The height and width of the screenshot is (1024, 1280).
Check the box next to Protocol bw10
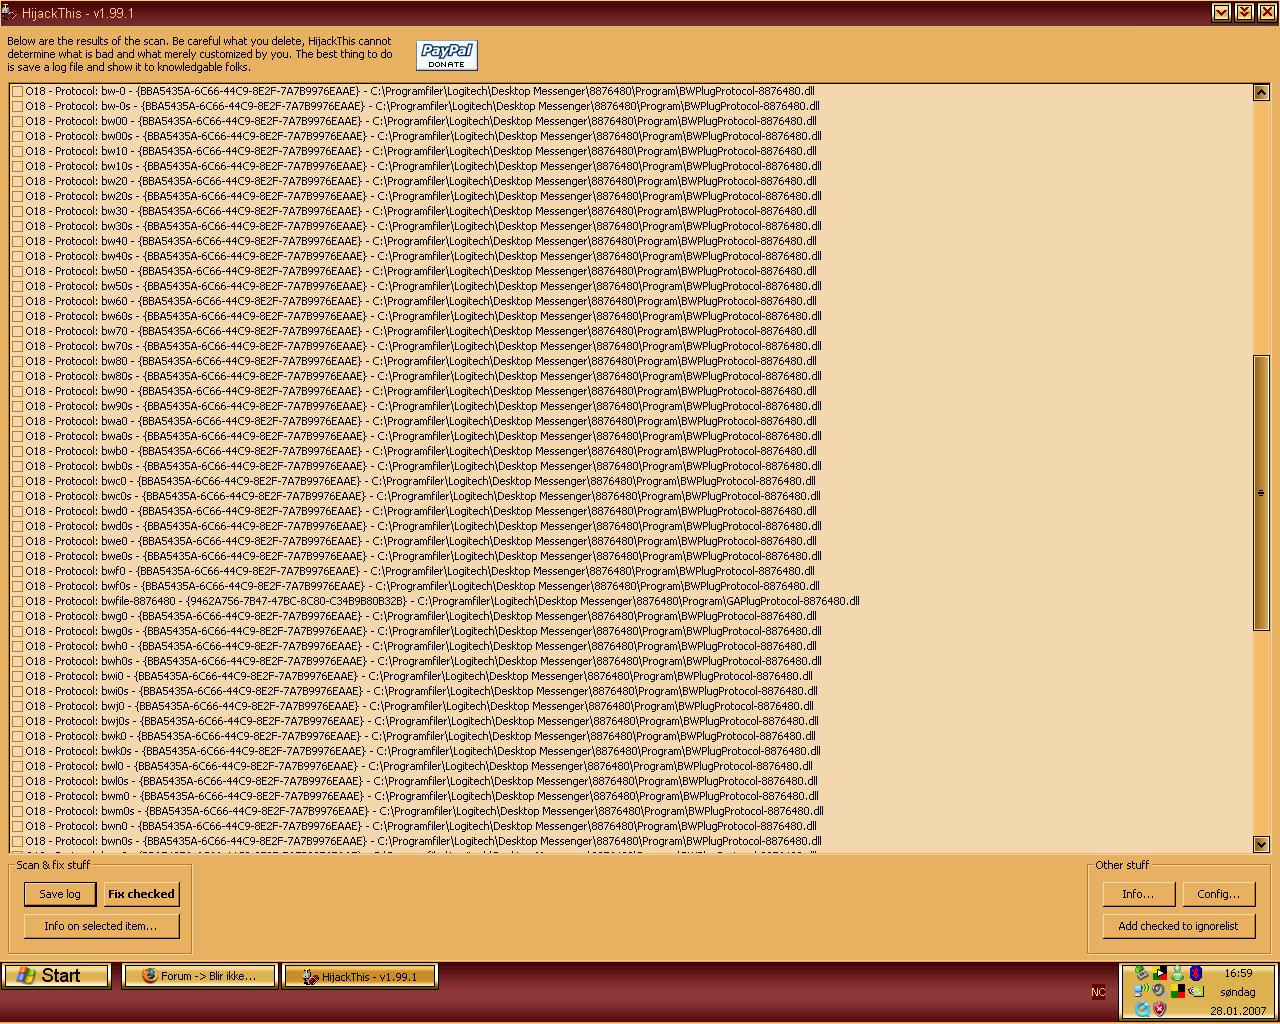[18, 151]
